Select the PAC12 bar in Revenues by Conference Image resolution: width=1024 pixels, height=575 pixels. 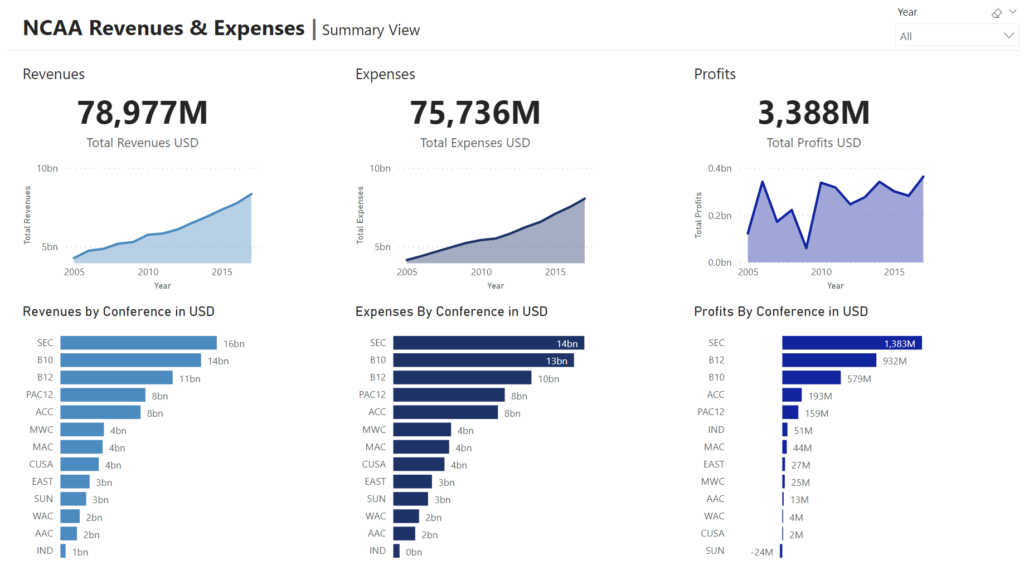pyautogui.click(x=102, y=395)
